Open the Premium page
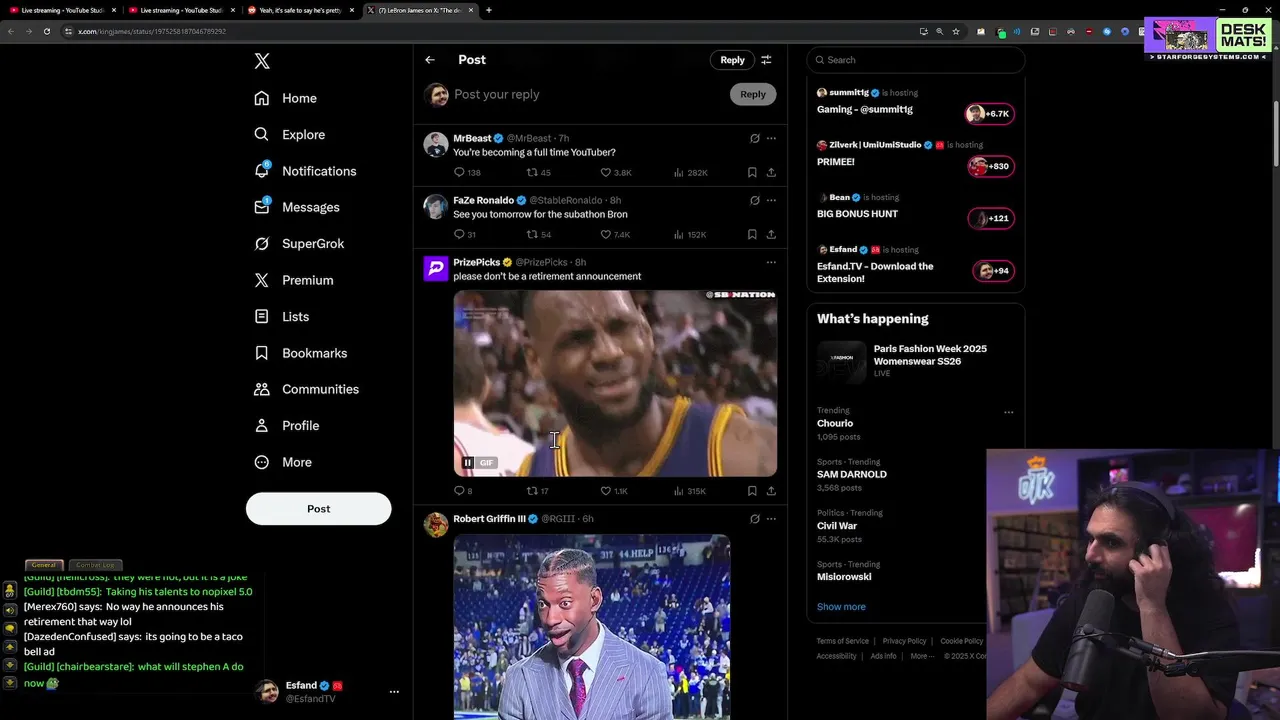Screen dimensions: 1280x720 pyautogui.click(x=293, y=280)
